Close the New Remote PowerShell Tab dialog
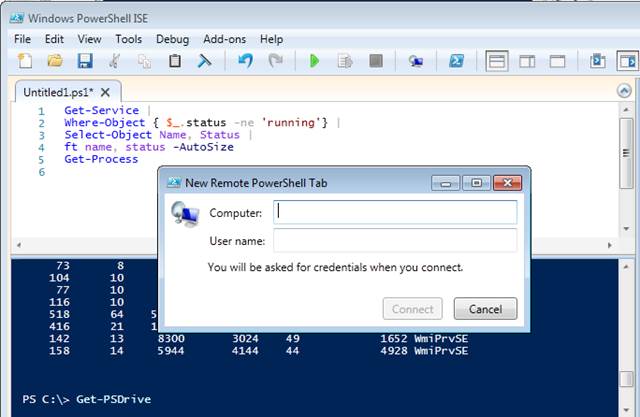 click(x=507, y=183)
